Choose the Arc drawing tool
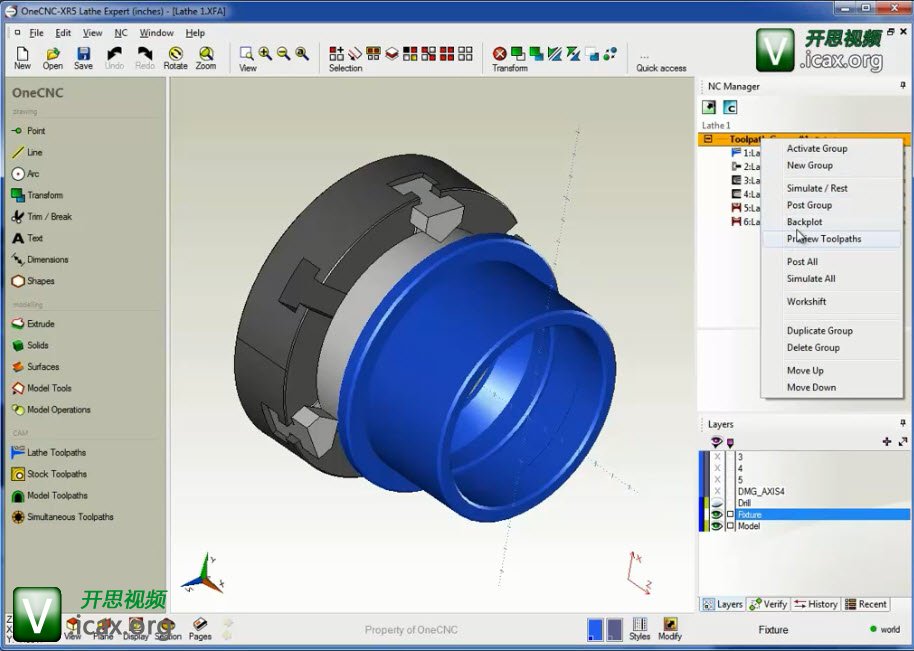The height and width of the screenshot is (651, 914). (32, 174)
